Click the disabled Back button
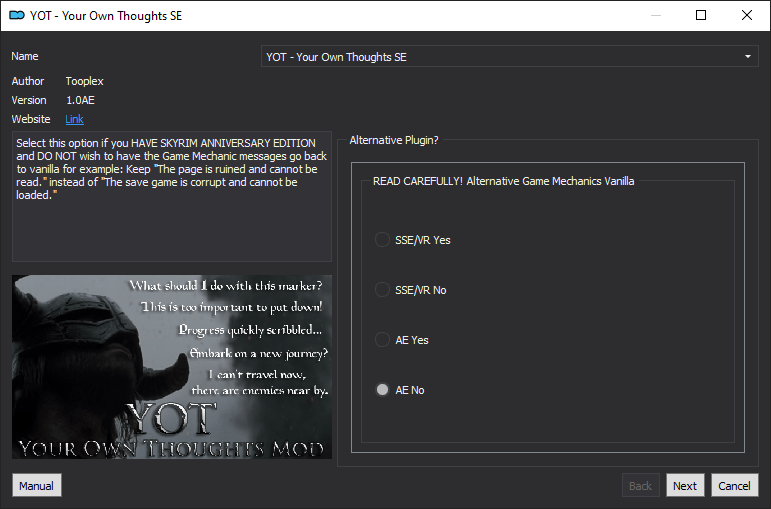 point(640,486)
